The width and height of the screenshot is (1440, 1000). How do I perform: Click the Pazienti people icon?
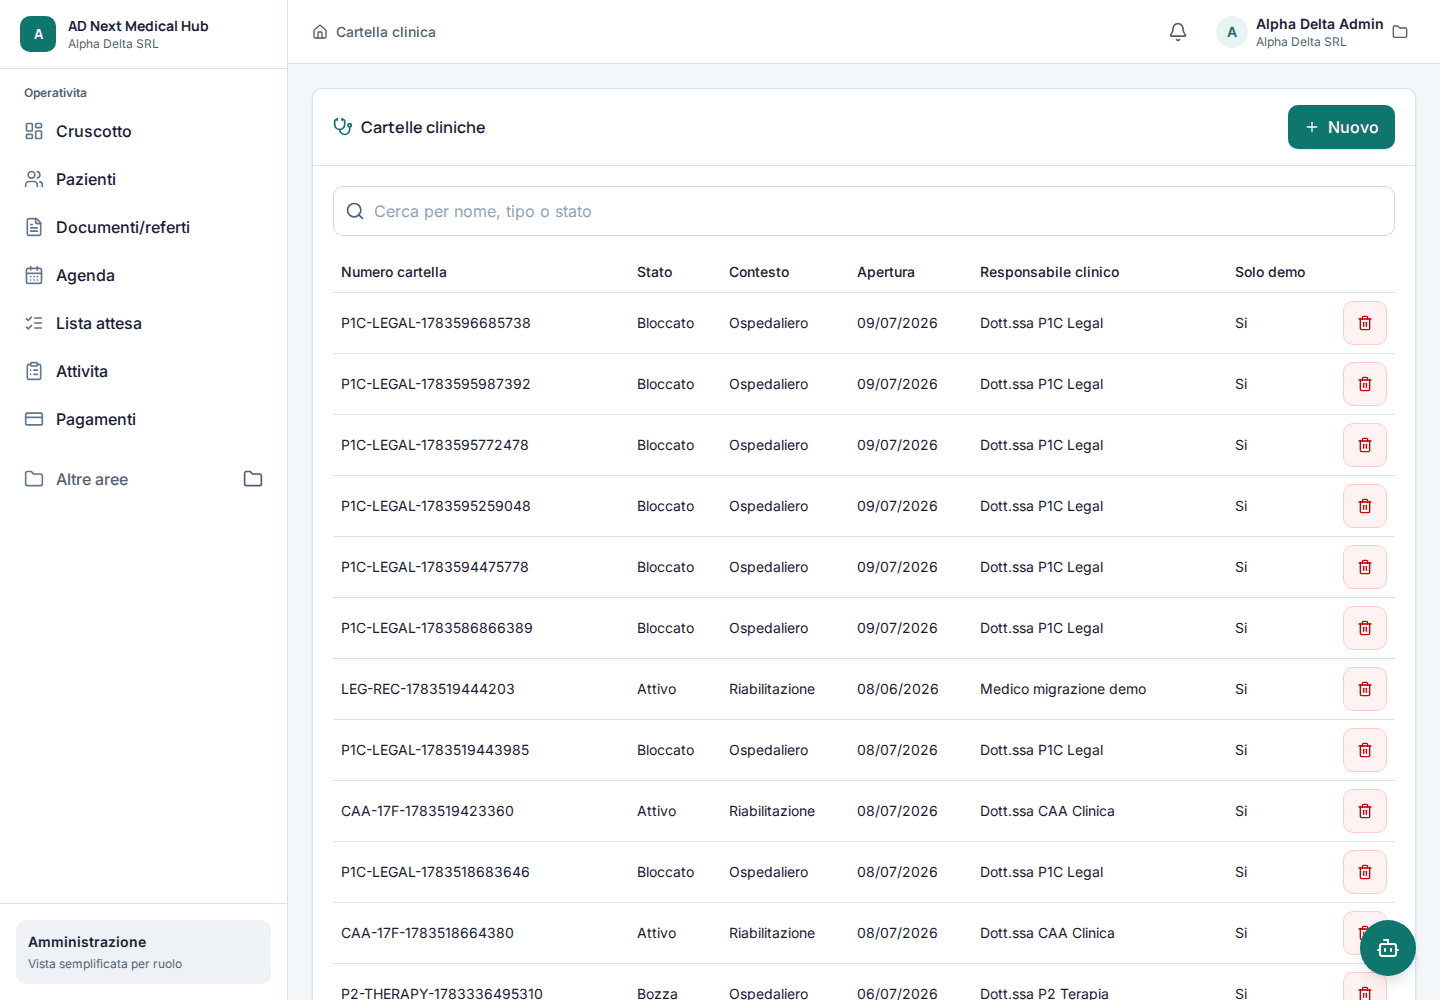coord(34,179)
